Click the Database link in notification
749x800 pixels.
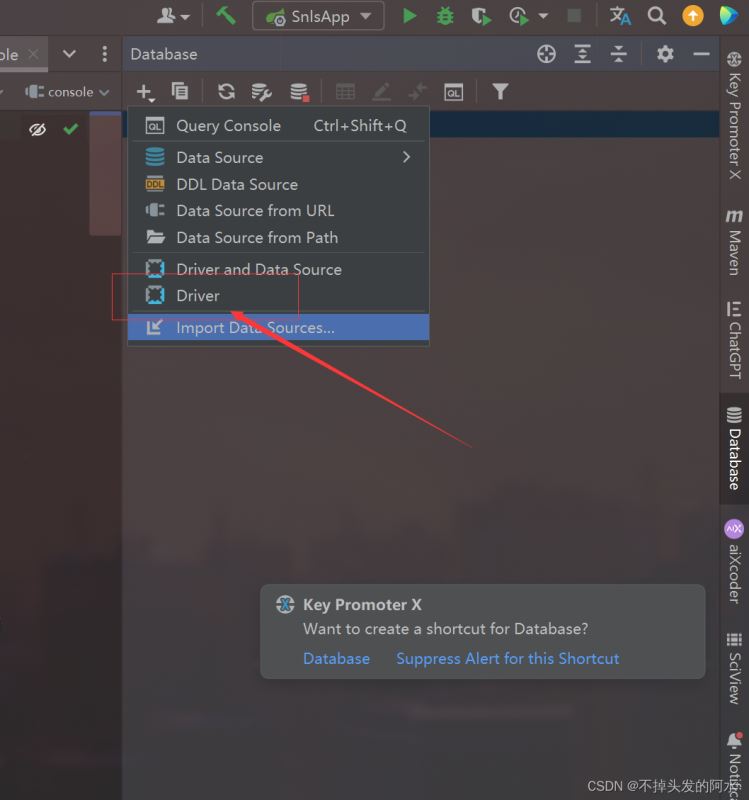336,659
